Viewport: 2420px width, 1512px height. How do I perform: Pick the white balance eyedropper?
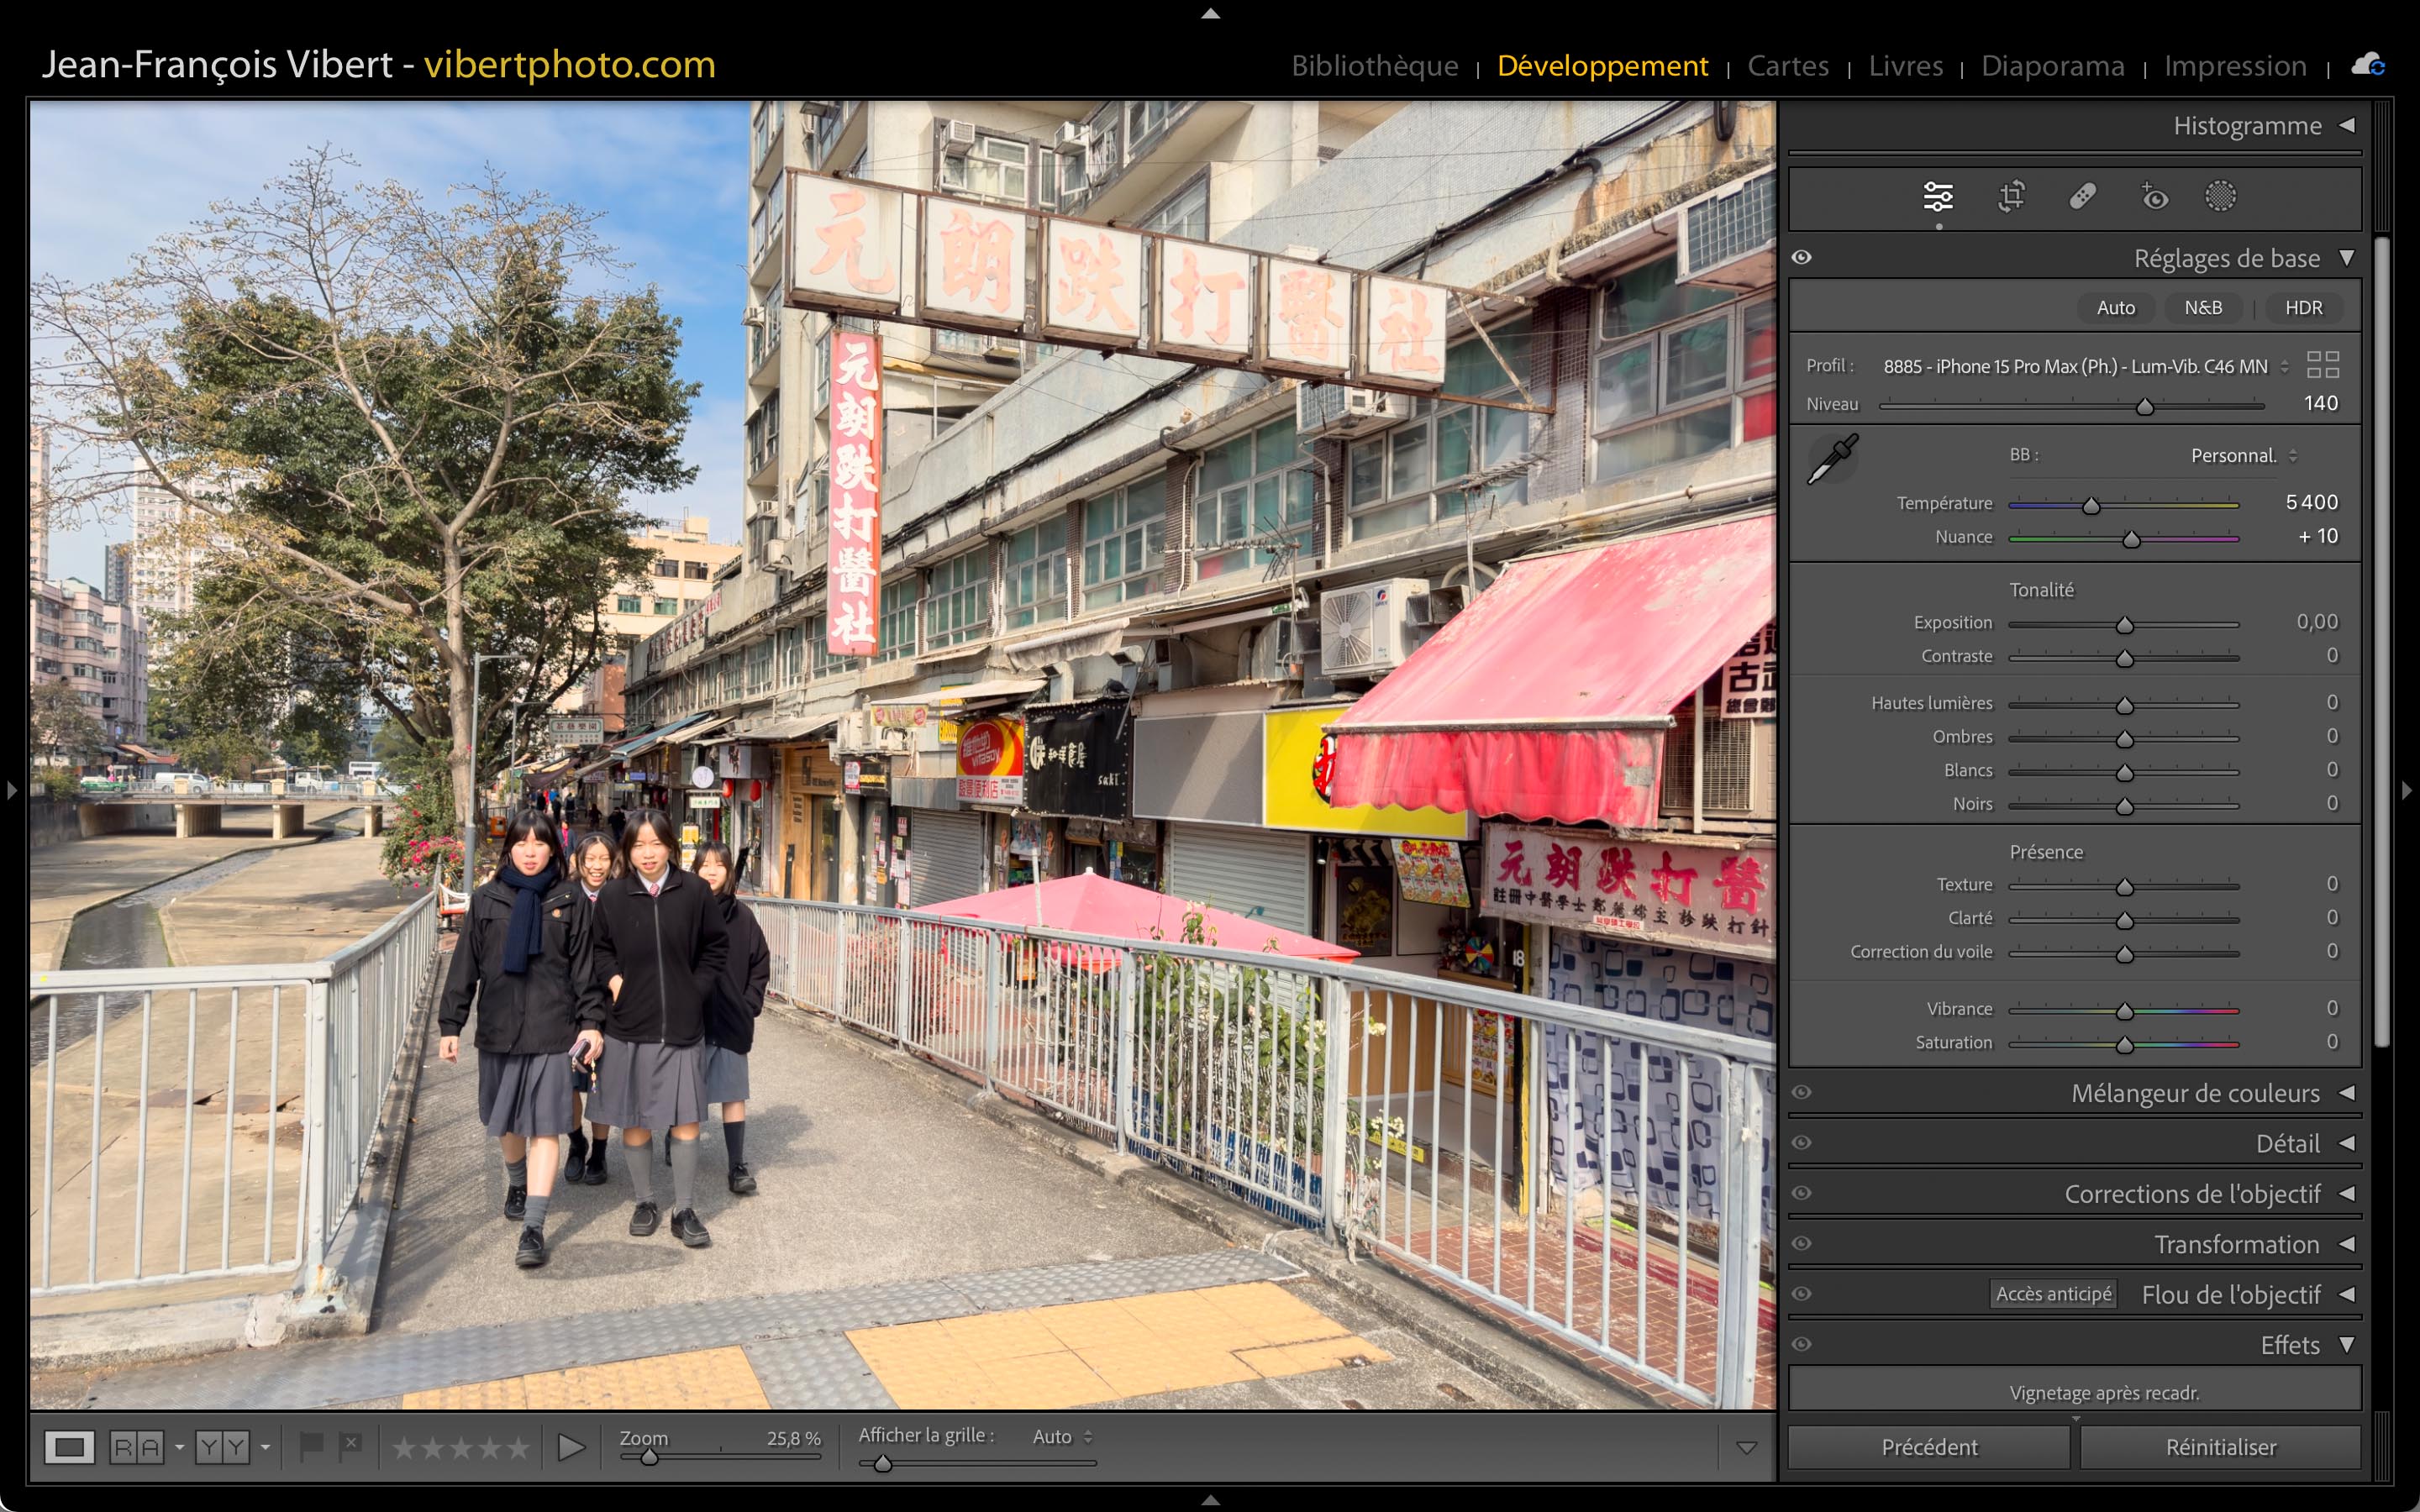click(1832, 459)
